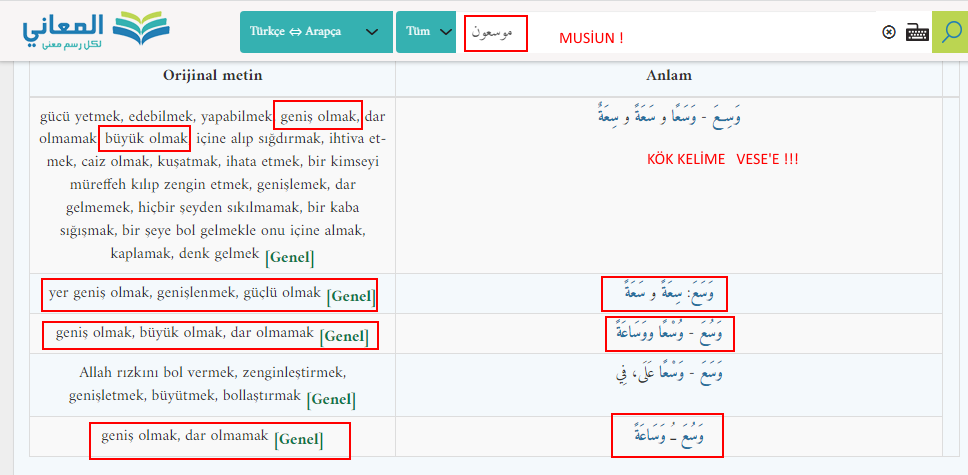Click the text 'gücü yetmek, edebilmek, yapabilmek'
968x475 pixels.
click(x=156, y=116)
